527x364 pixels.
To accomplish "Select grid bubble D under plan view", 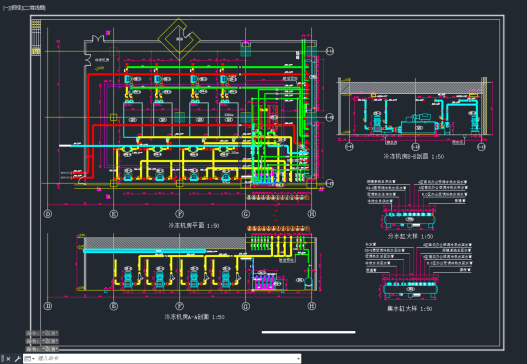I will [x=48, y=214].
